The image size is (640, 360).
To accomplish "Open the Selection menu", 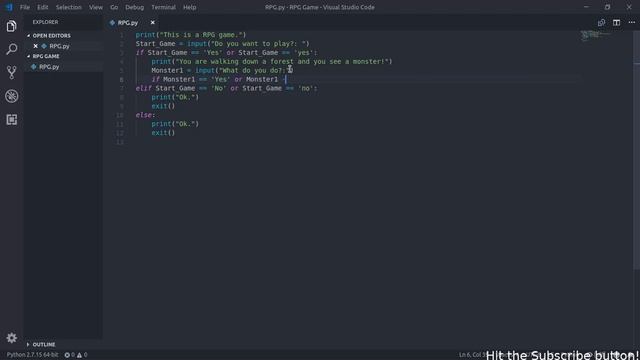I will pos(69,7).
